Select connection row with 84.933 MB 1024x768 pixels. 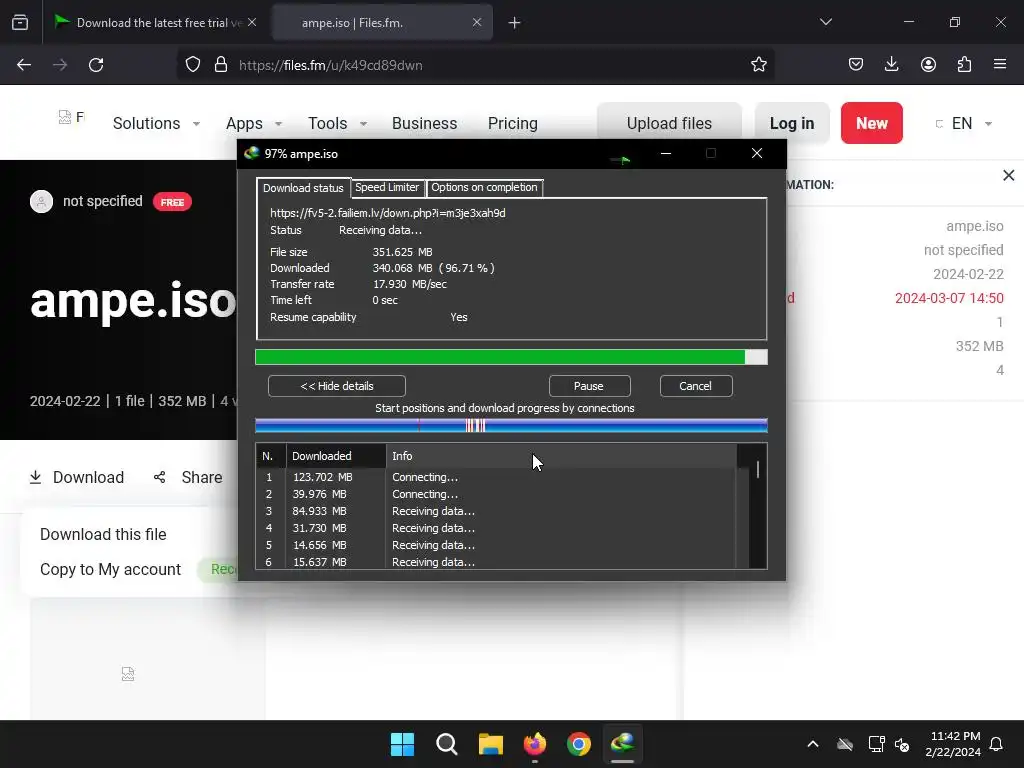coord(496,511)
